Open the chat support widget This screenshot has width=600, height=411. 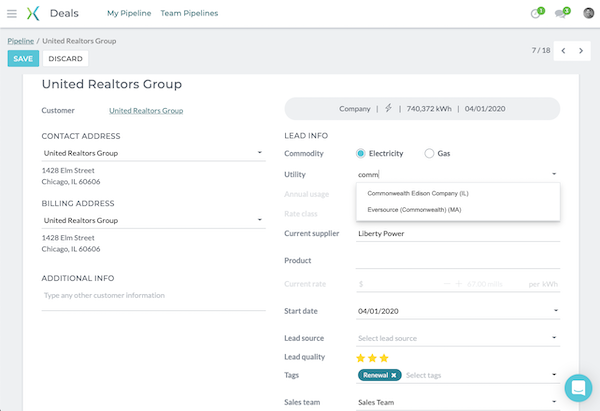pyautogui.click(x=578, y=388)
